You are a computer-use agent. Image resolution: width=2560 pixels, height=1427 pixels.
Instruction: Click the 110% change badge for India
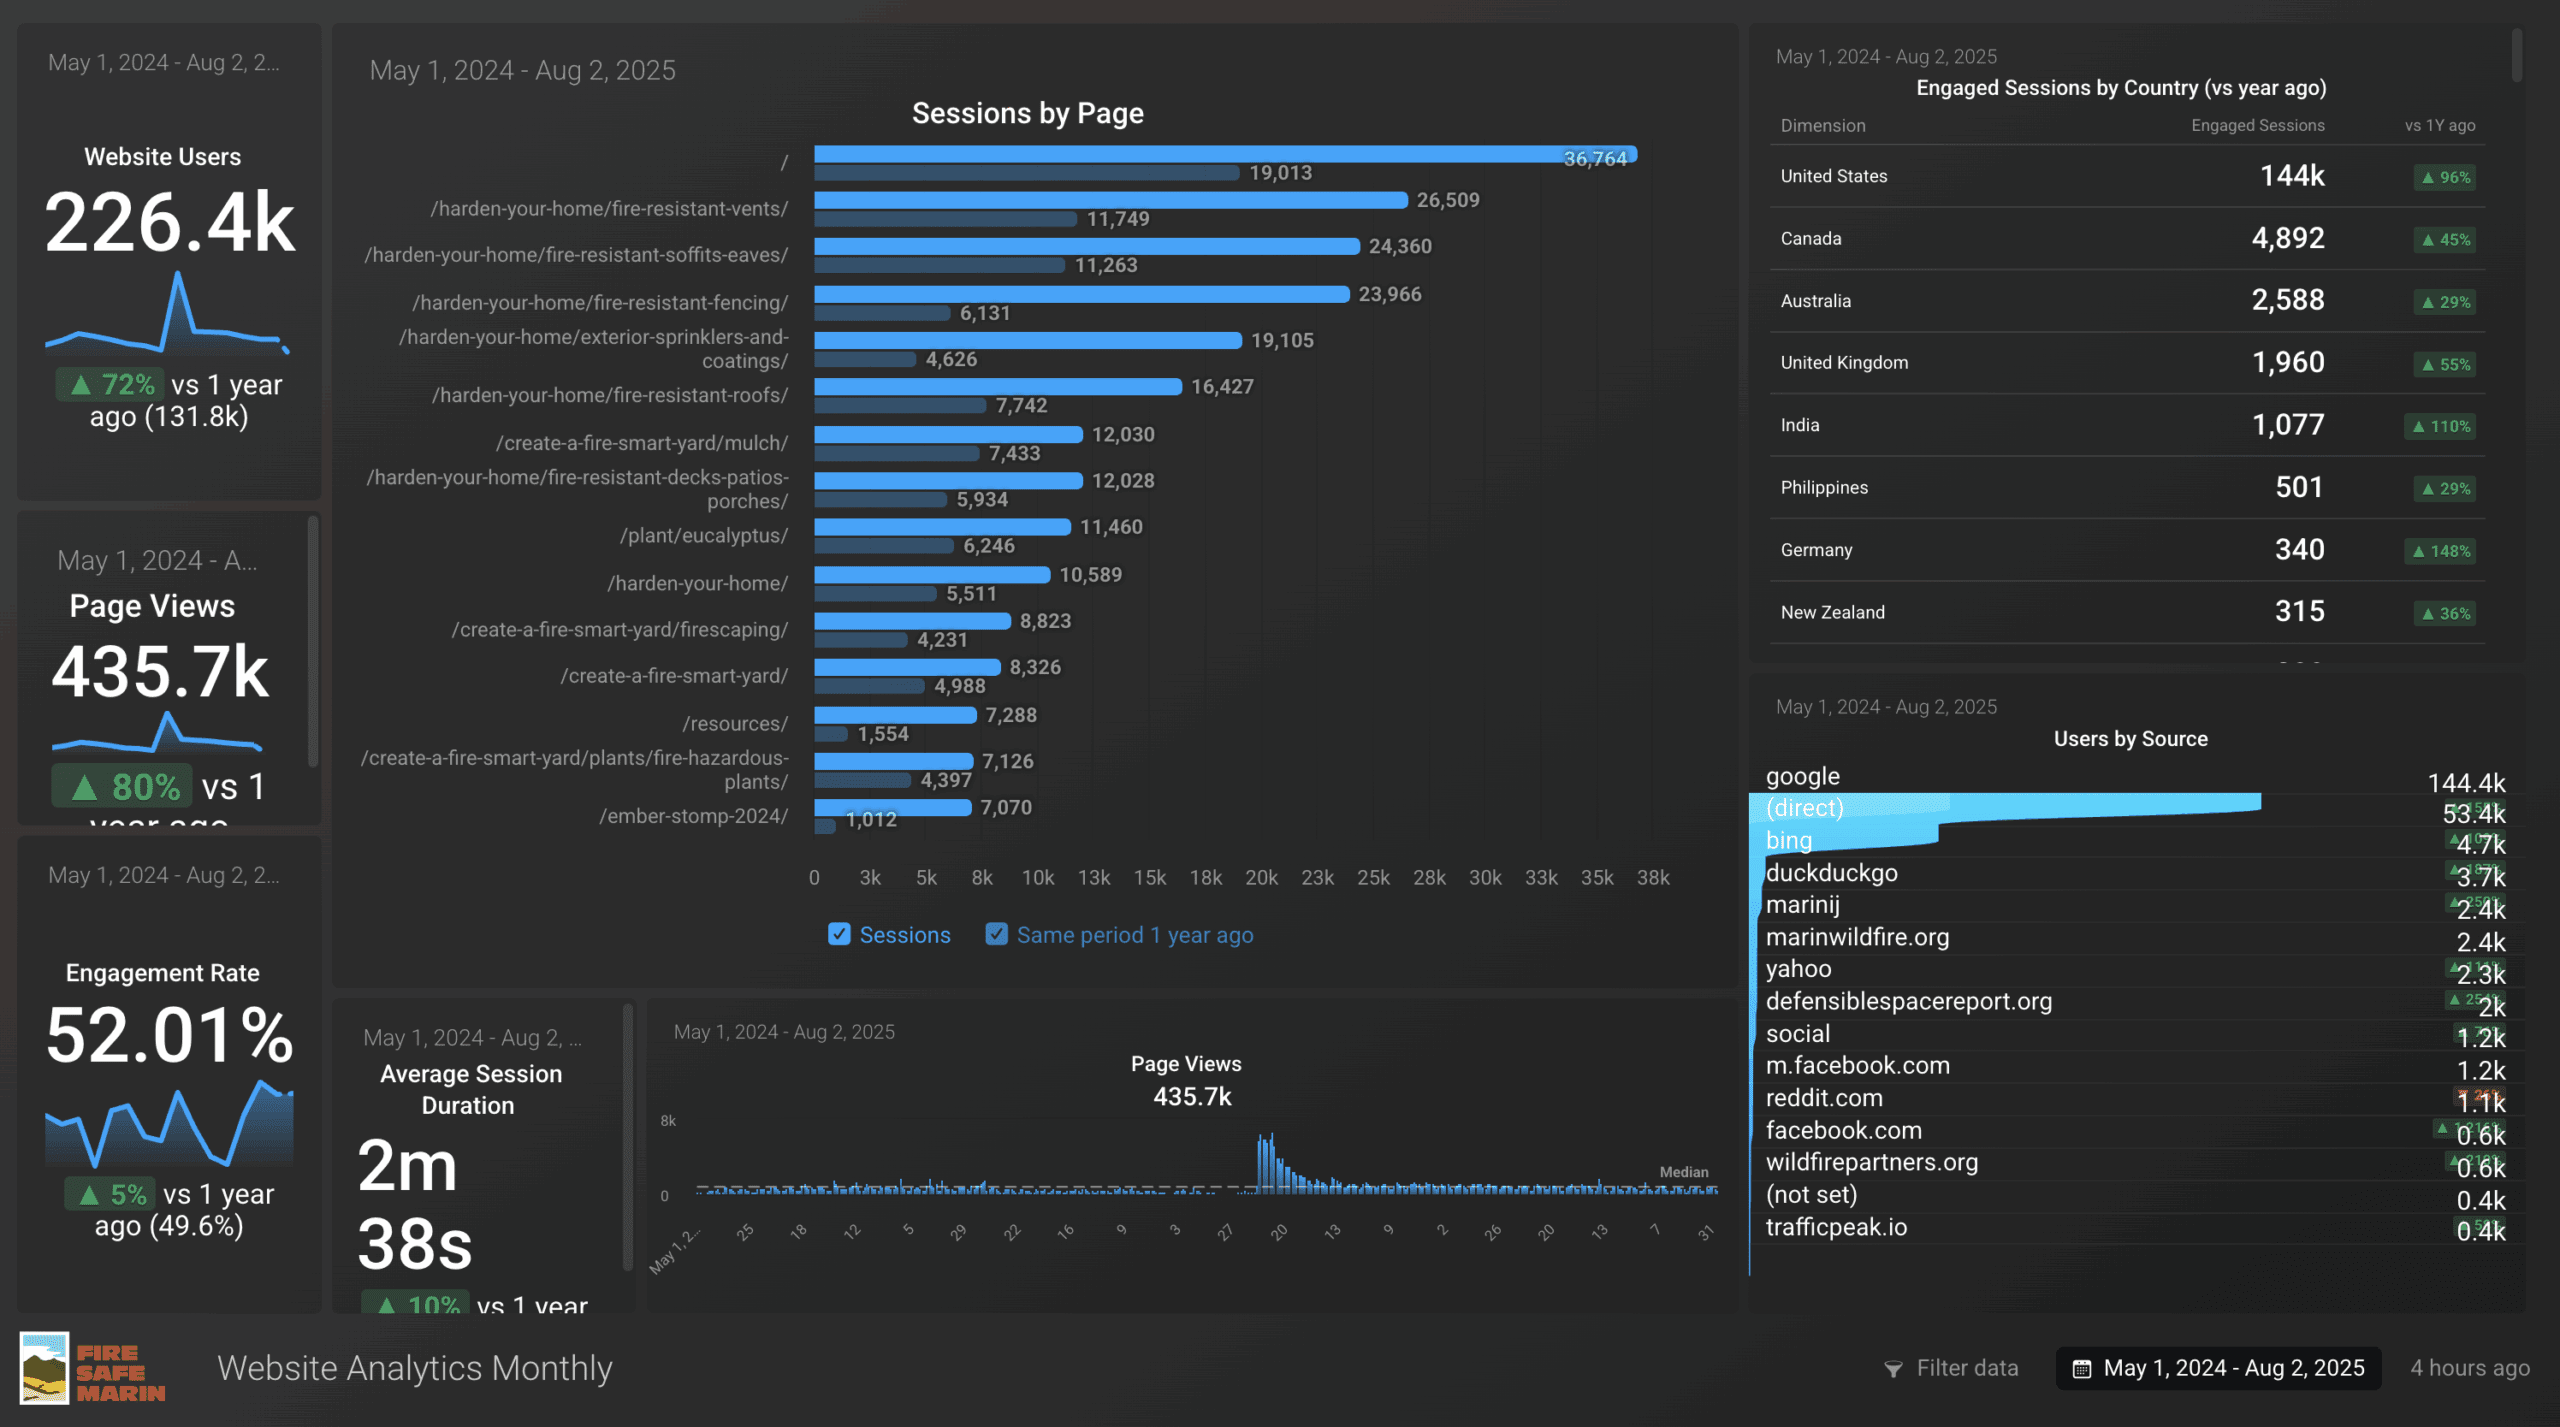(2441, 426)
